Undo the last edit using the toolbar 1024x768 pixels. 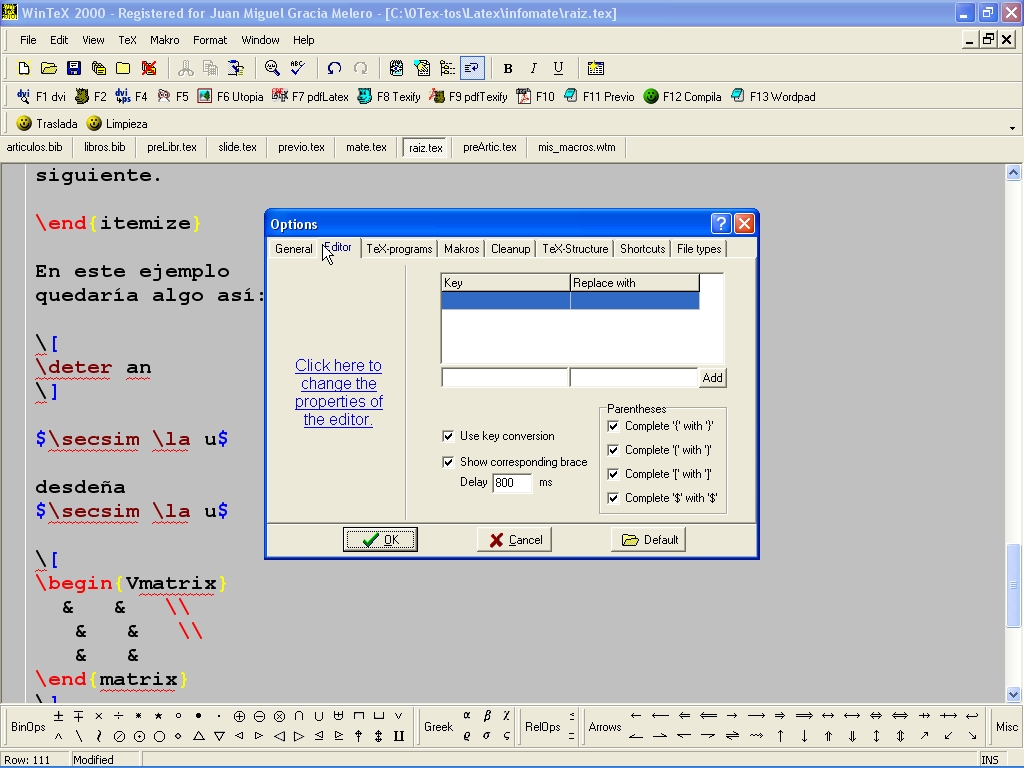[334, 68]
